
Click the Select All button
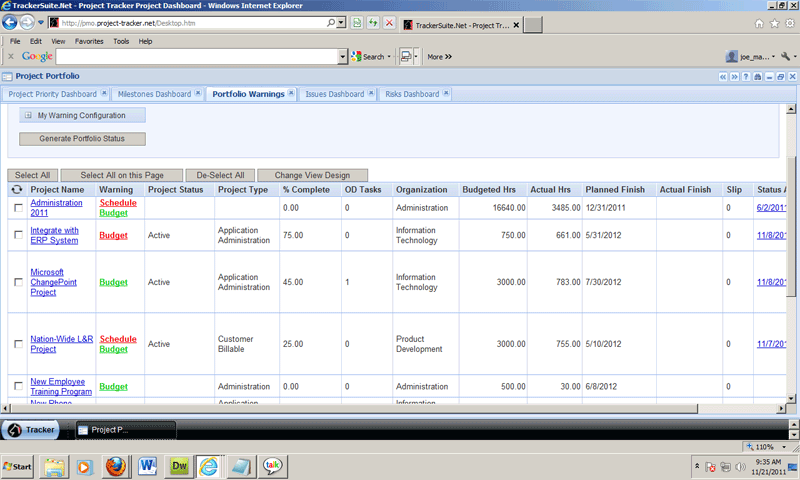pos(33,175)
